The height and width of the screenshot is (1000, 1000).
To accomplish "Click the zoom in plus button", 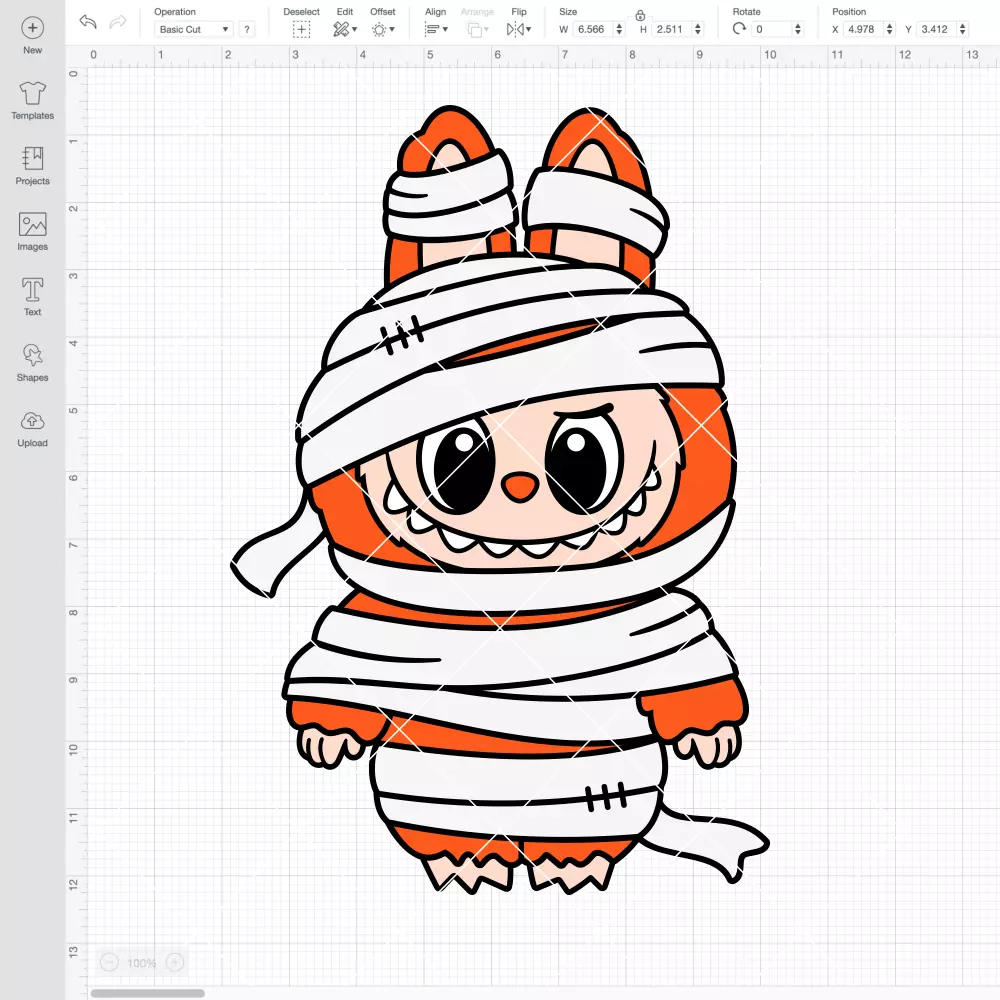I will click(x=175, y=962).
